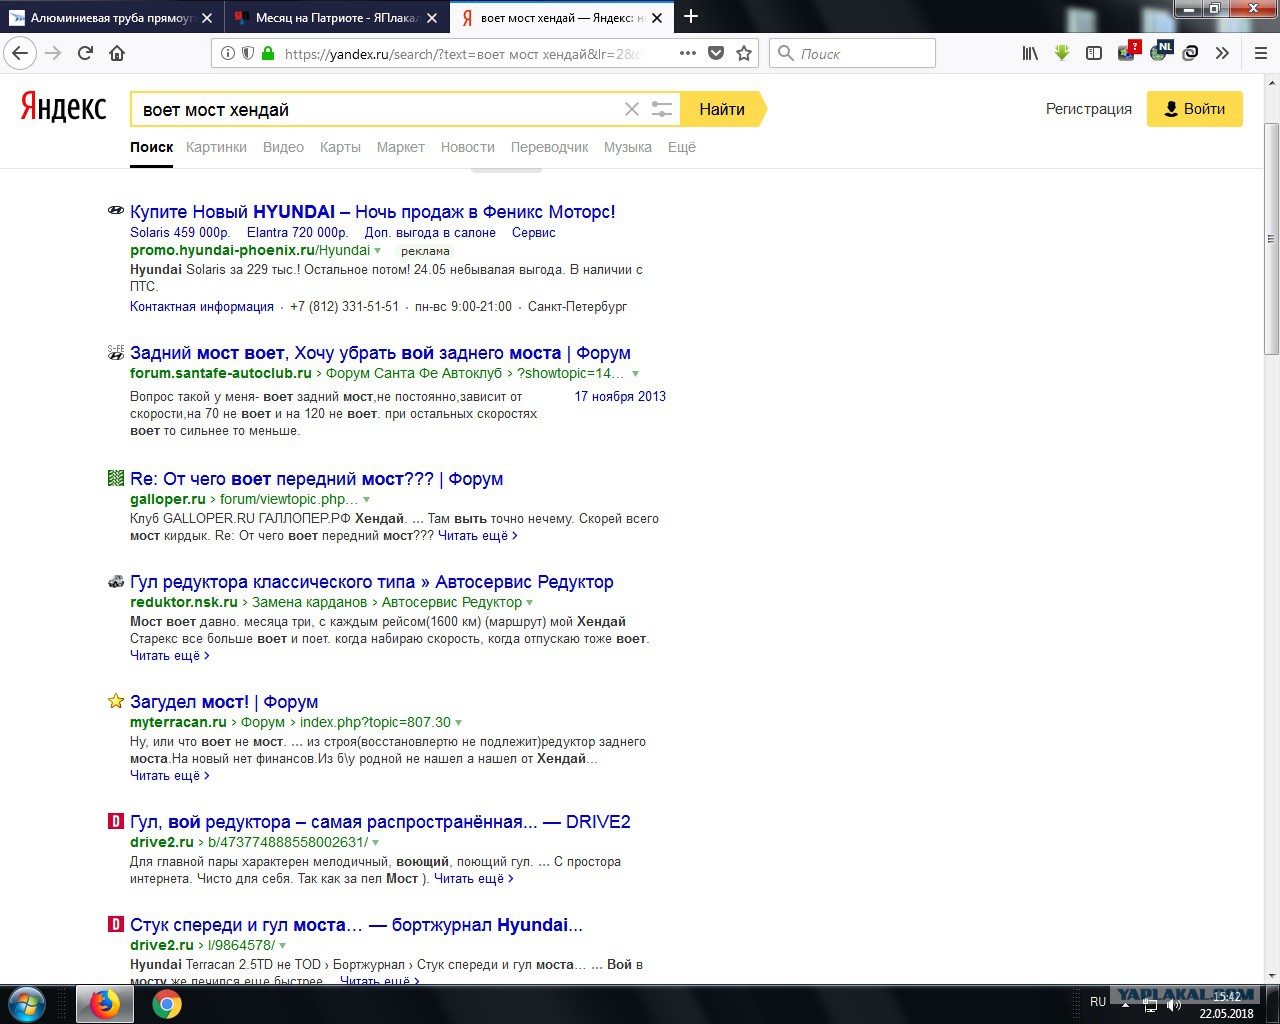1280x1024 pixels.
Task: Go to Yandex home via logo
Action: tap(63, 108)
